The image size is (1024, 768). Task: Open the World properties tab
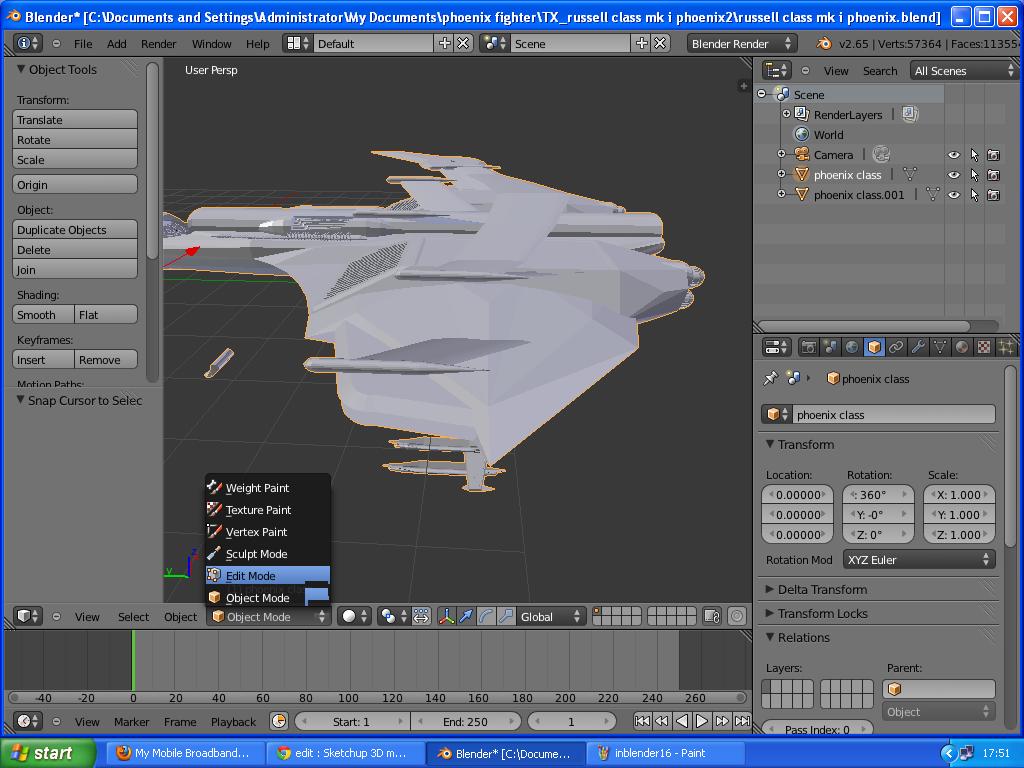pos(852,347)
